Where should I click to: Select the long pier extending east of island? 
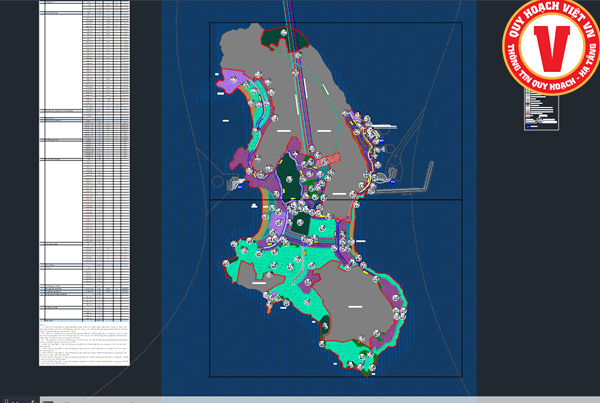406,182
